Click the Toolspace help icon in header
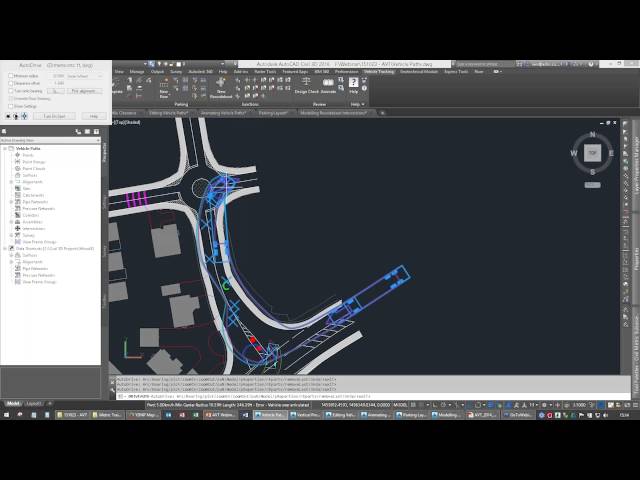The image size is (640, 480). [96, 131]
